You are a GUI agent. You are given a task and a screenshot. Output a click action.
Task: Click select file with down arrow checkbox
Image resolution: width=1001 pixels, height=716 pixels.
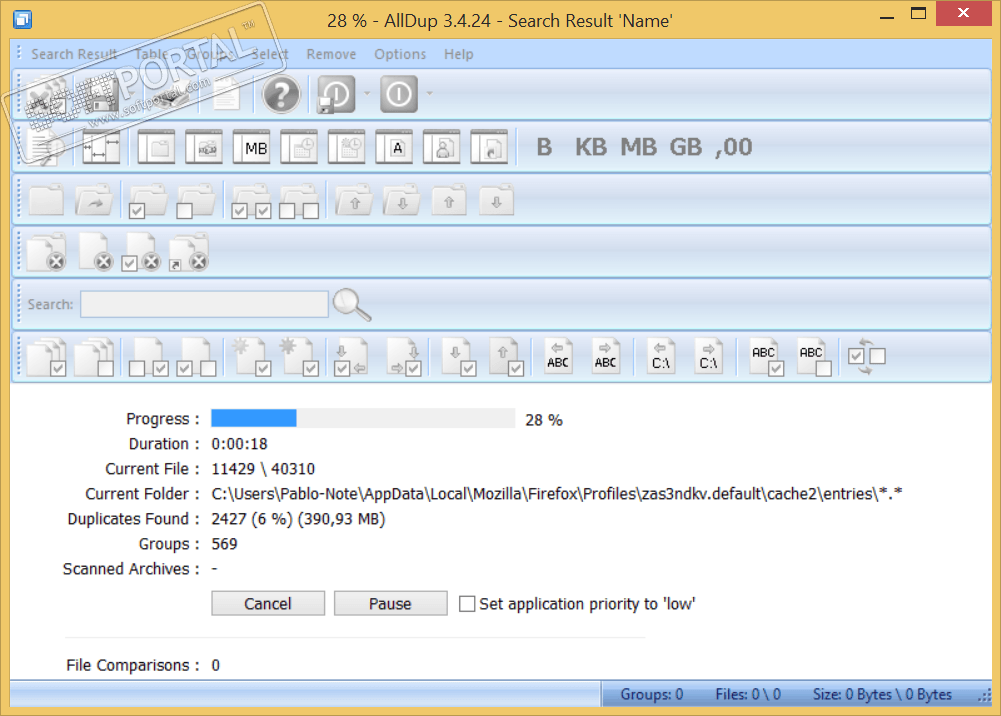pos(460,357)
